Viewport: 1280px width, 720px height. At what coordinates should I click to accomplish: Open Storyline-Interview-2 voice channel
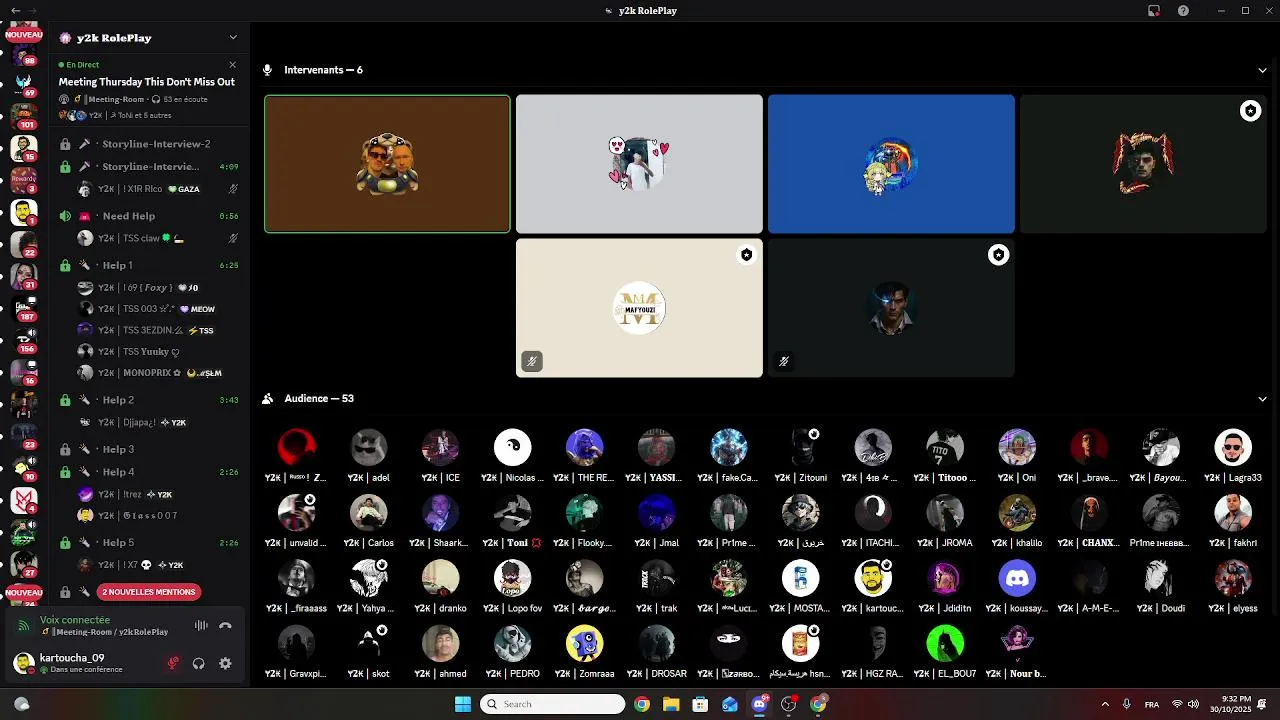coord(147,144)
